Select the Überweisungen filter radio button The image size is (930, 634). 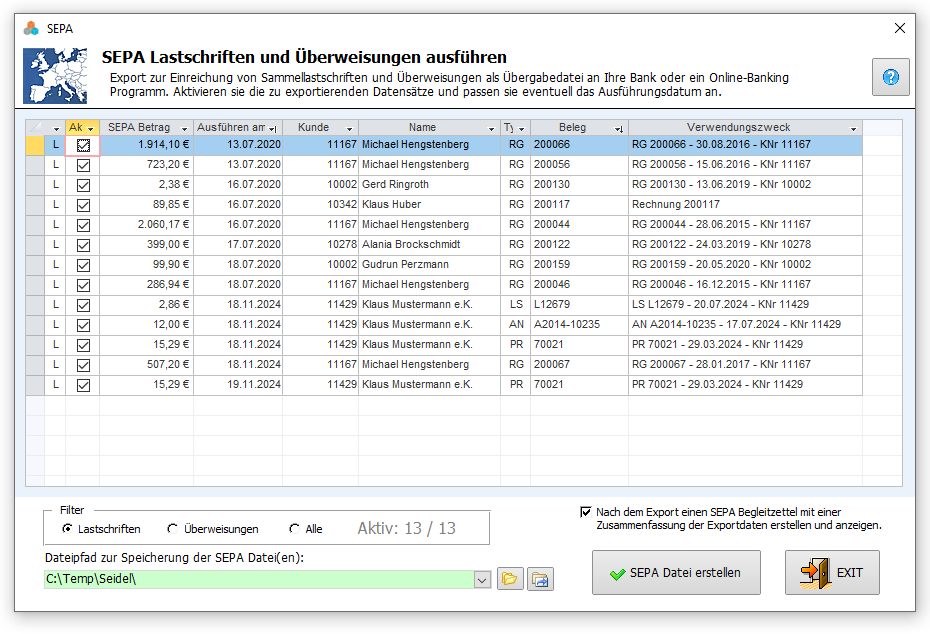coord(173,528)
